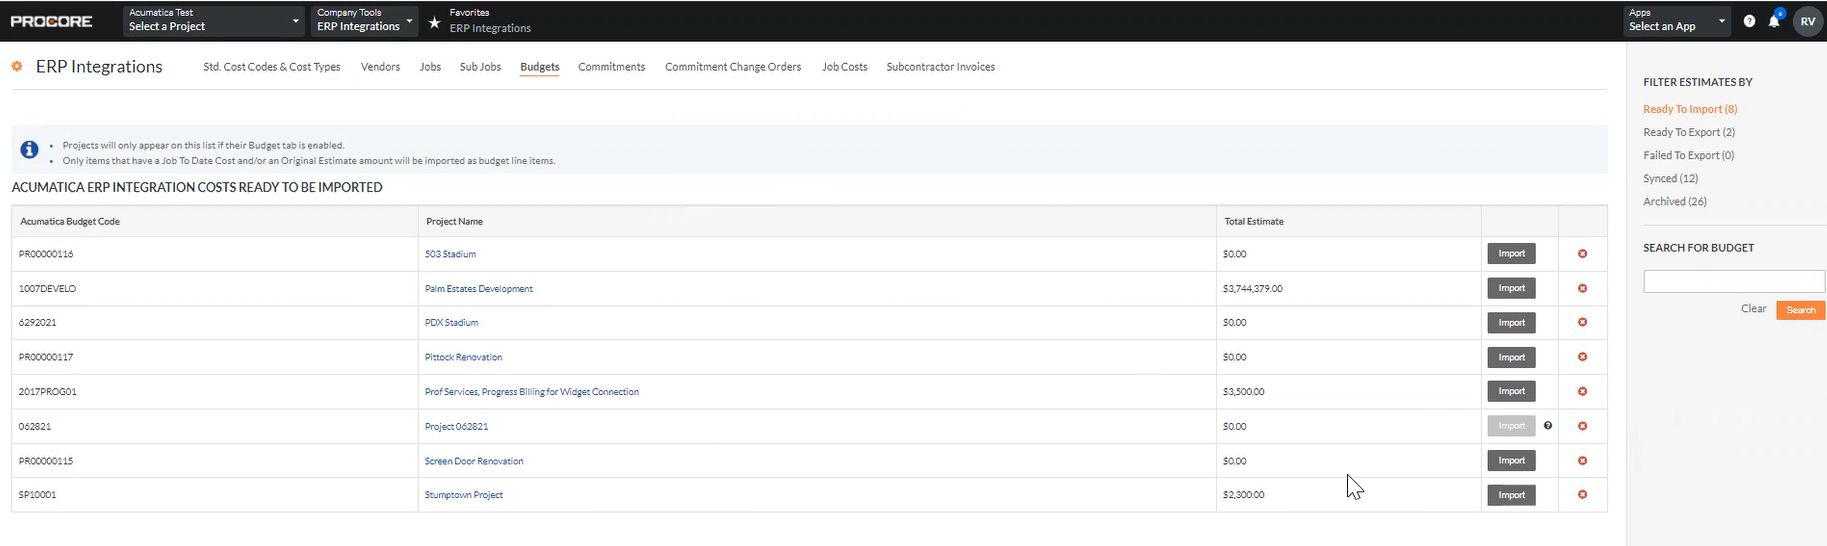Remove PDX Stadium row with red X
The height and width of the screenshot is (546, 1827).
[x=1582, y=322]
